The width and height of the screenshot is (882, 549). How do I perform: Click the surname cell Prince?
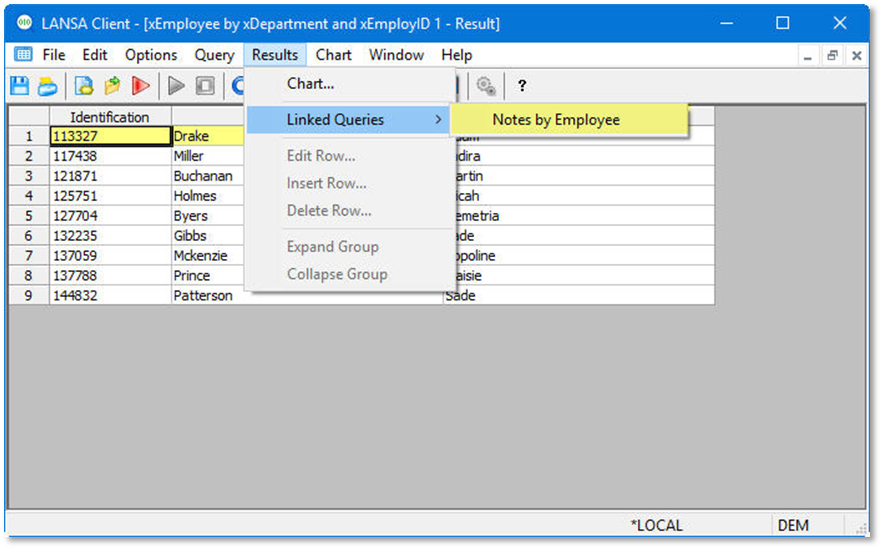208,276
